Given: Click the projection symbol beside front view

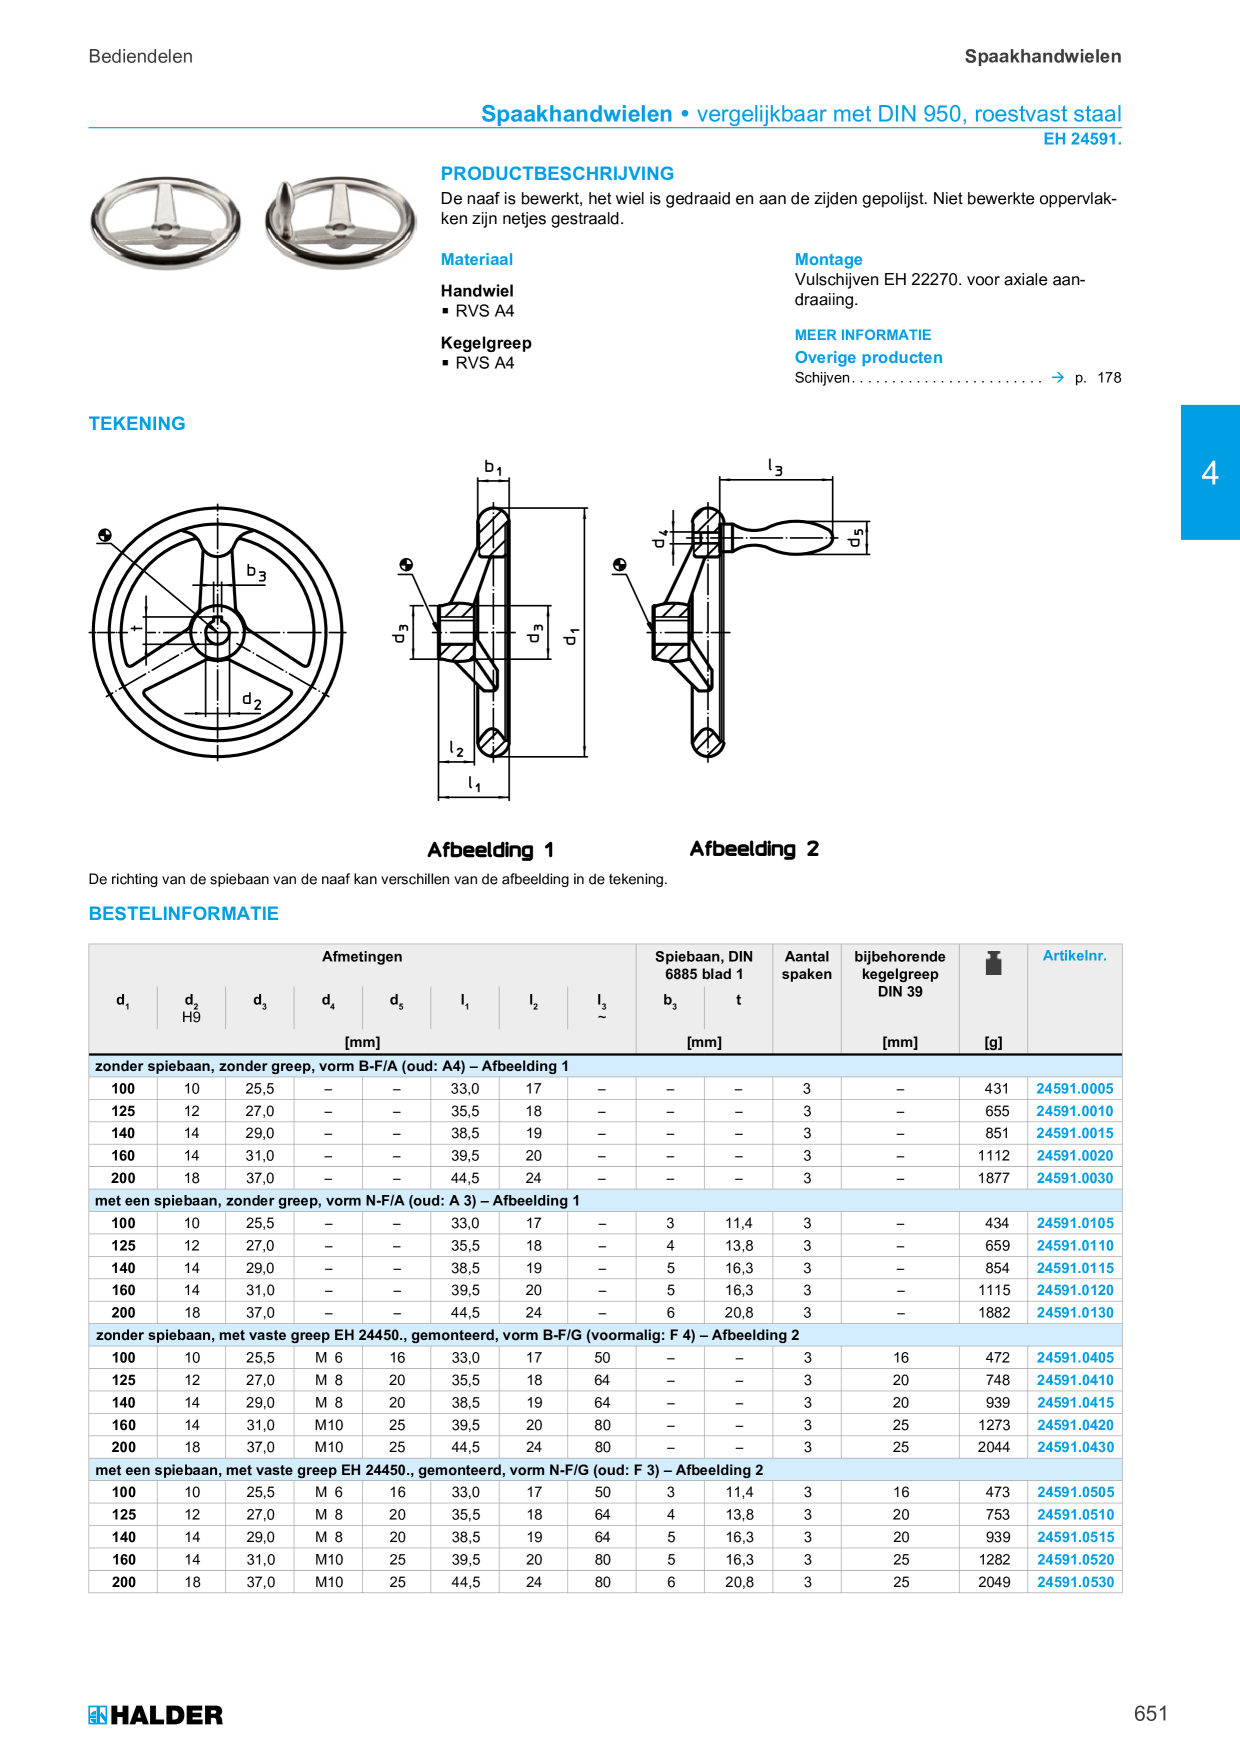Looking at the screenshot, I should coord(104,535).
